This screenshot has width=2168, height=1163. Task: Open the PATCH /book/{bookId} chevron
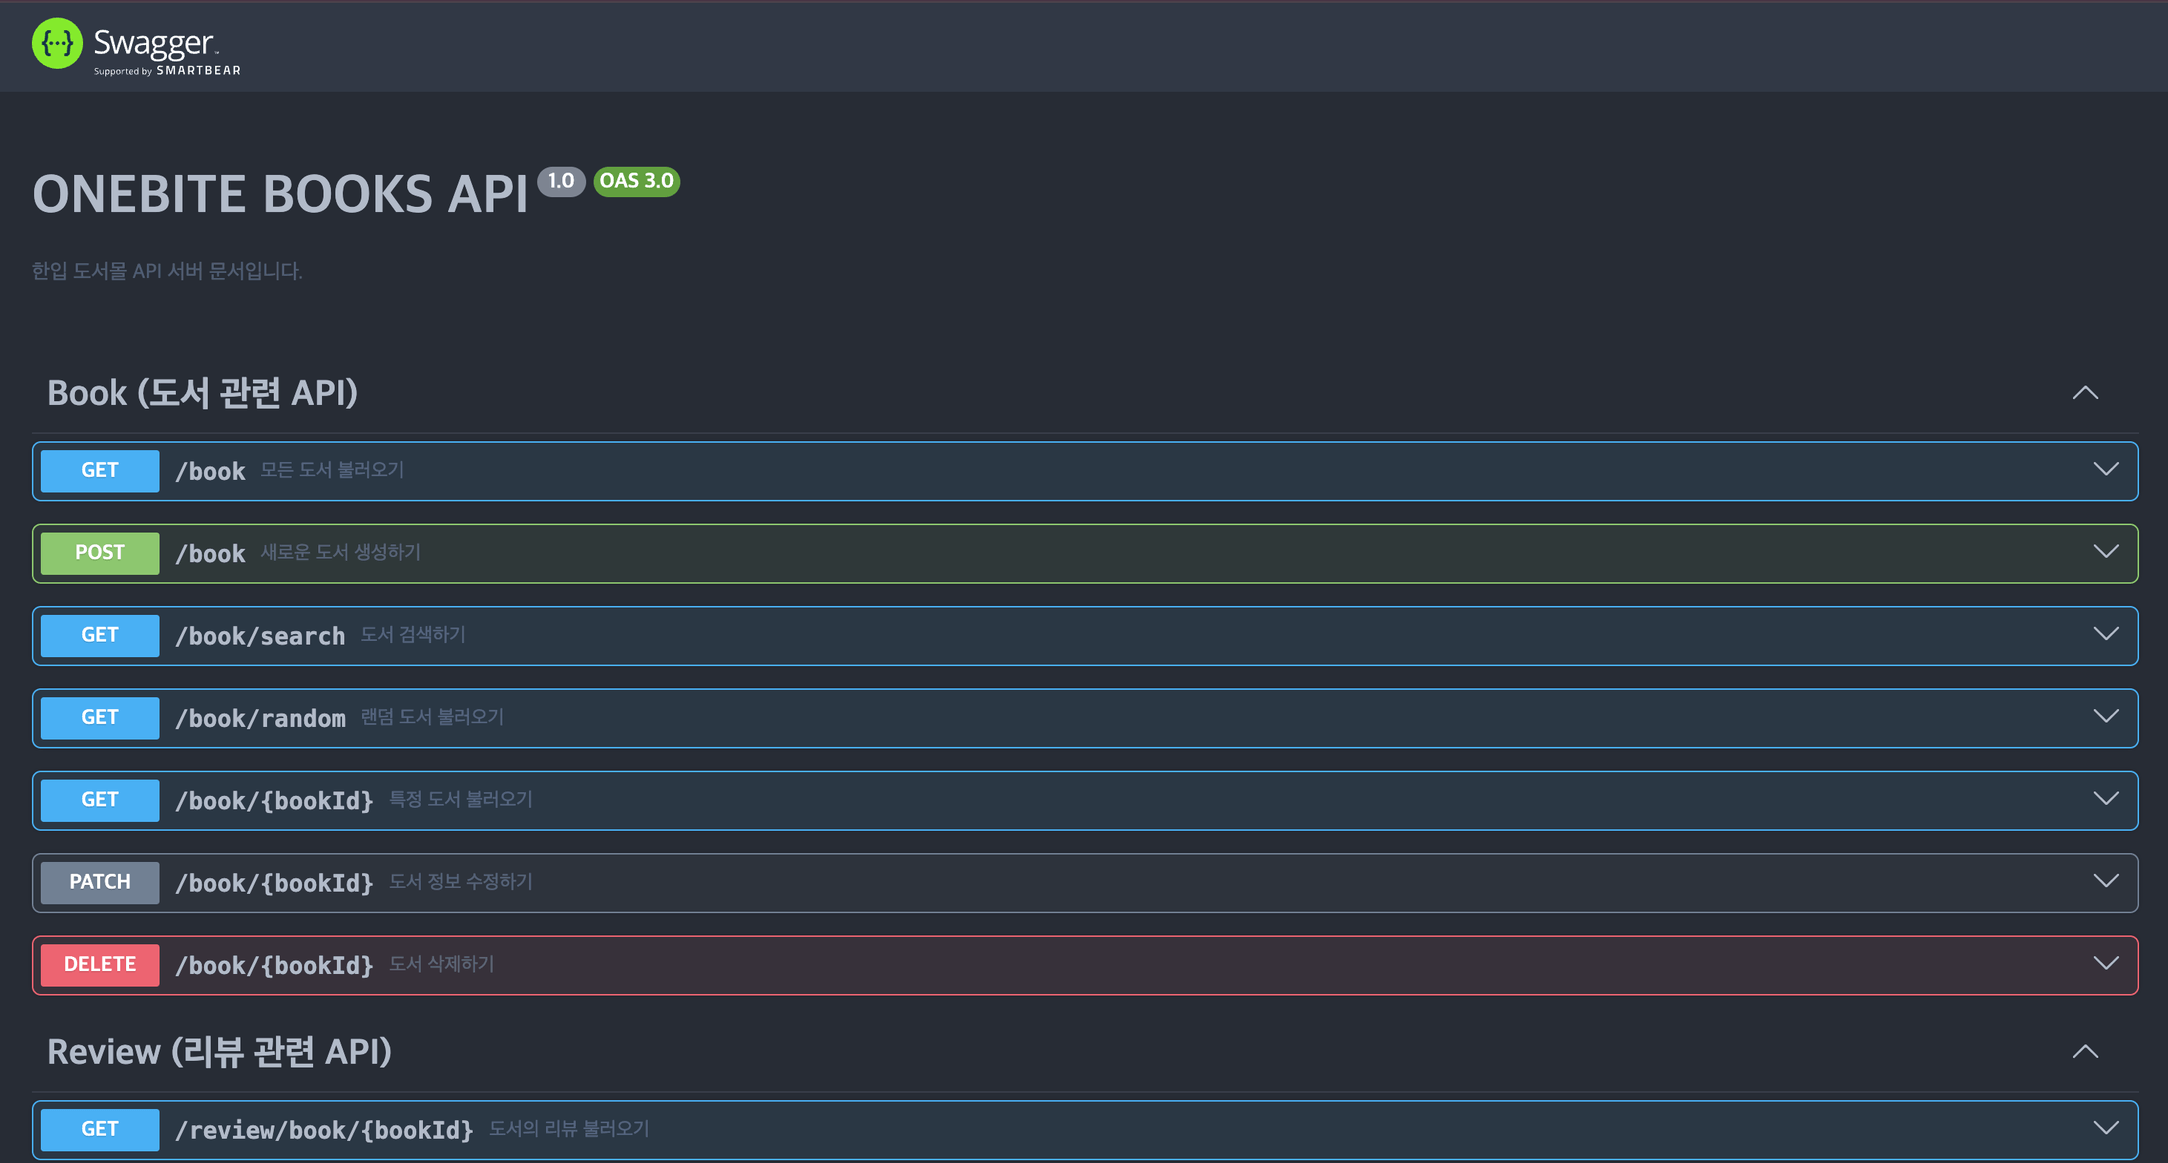pyautogui.click(x=2106, y=882)
